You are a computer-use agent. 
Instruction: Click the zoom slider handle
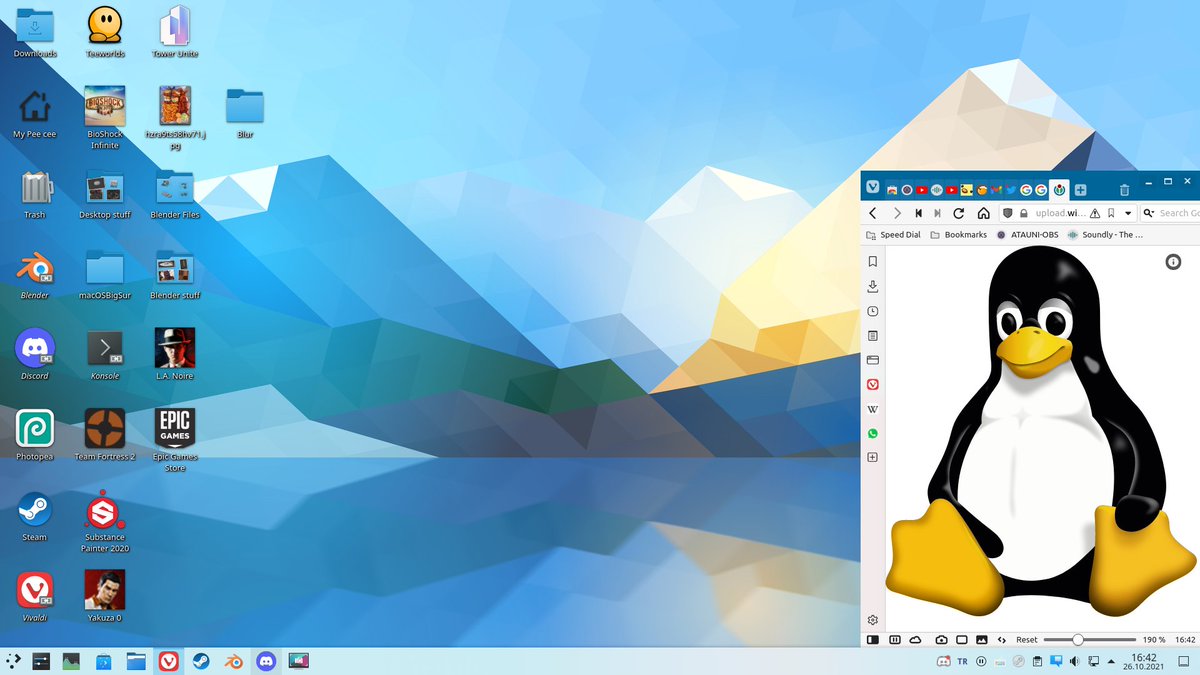tap(1078, 639)
